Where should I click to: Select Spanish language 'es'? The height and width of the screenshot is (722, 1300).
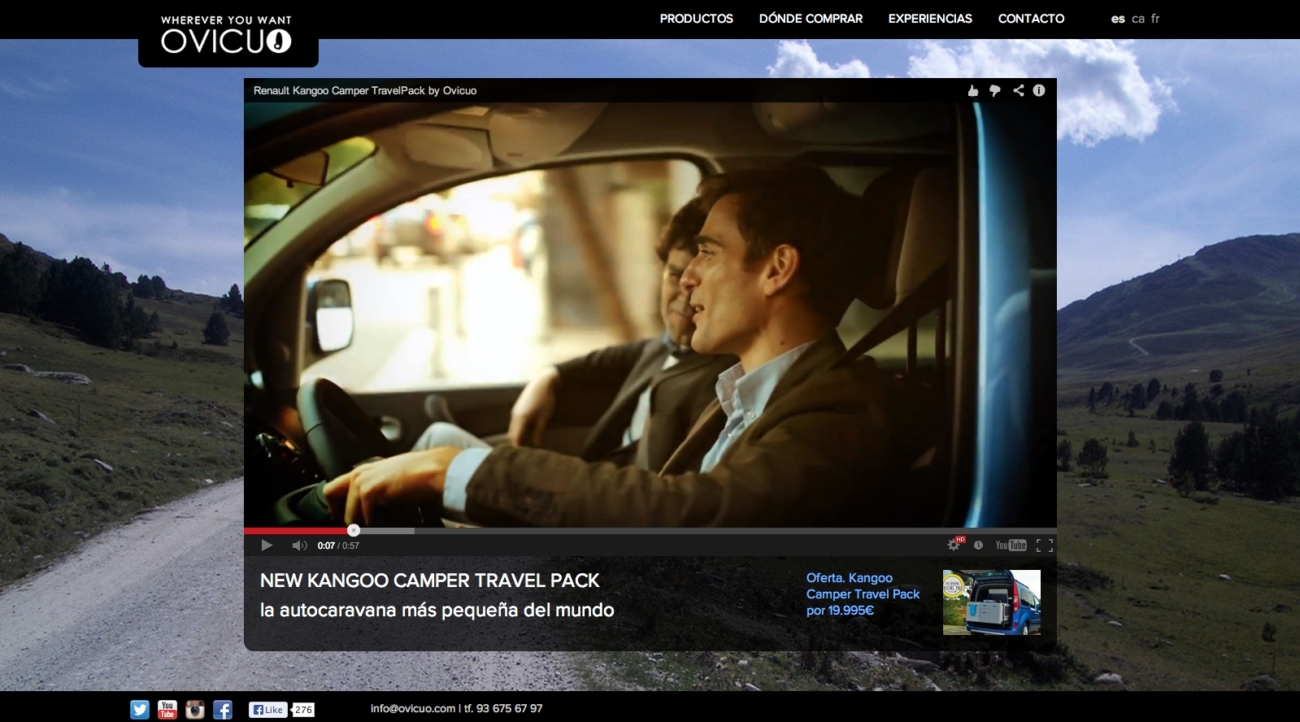(x=1118, y=19)
